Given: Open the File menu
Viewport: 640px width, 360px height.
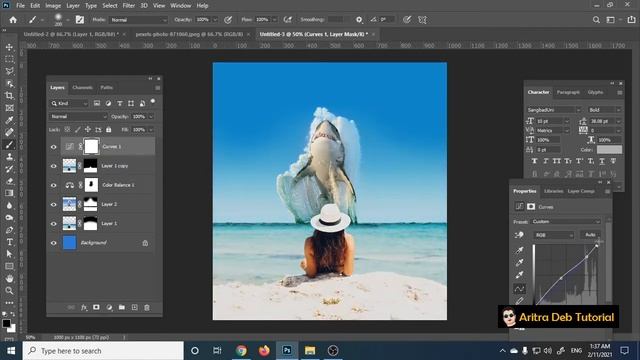Looking at the screenshot, I should 20,6.
